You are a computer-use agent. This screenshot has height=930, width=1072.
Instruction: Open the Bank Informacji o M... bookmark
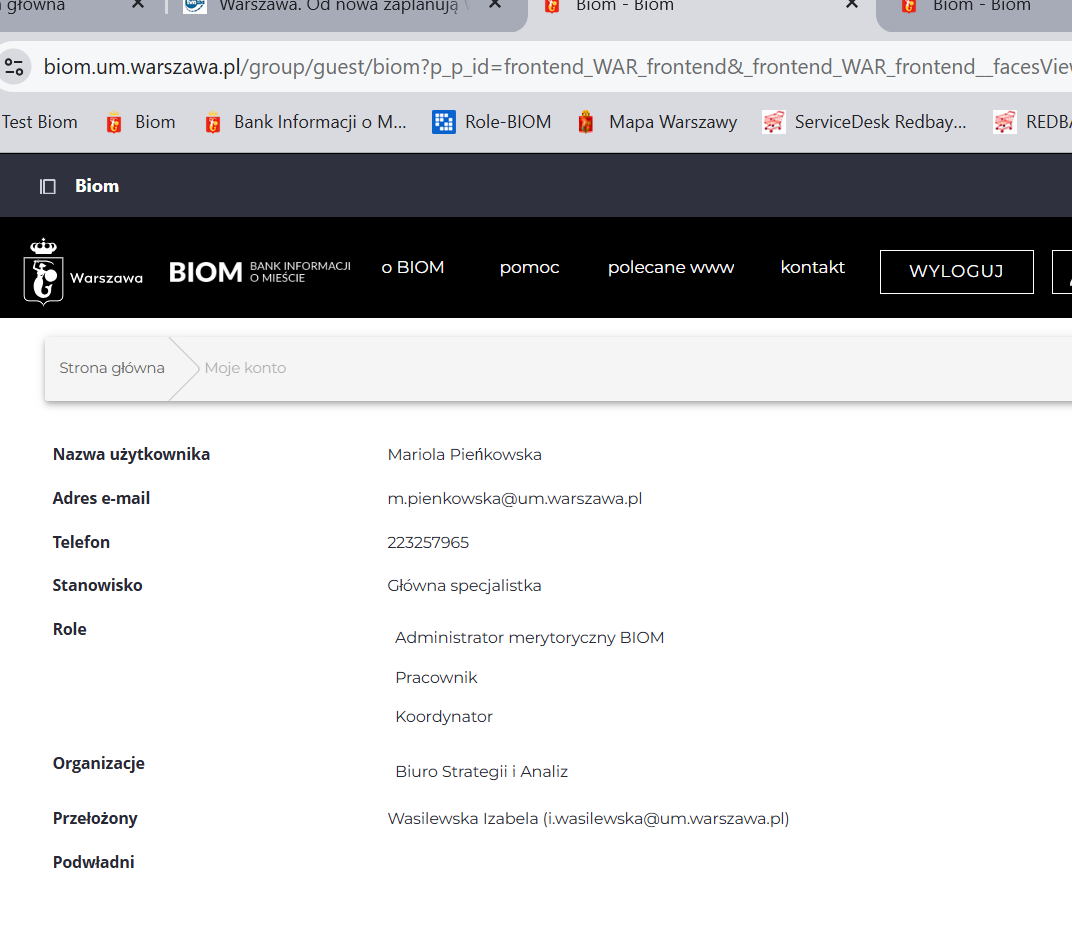point(305,122)
